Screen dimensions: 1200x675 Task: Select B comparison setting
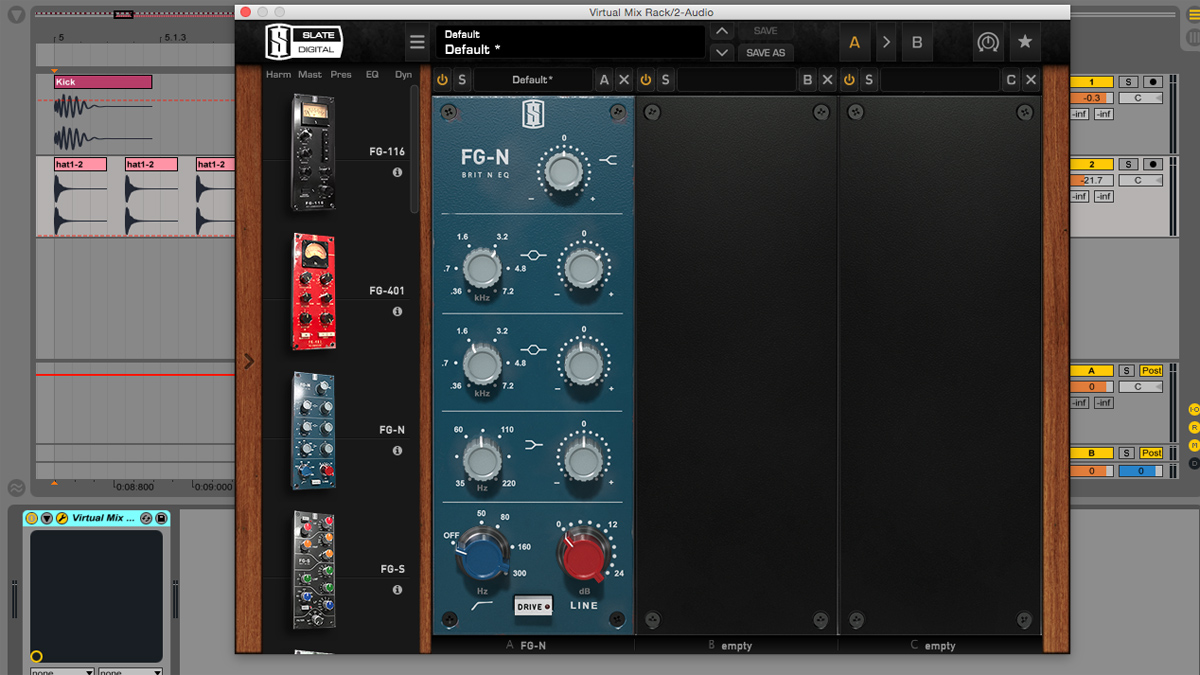click(917, 43)
